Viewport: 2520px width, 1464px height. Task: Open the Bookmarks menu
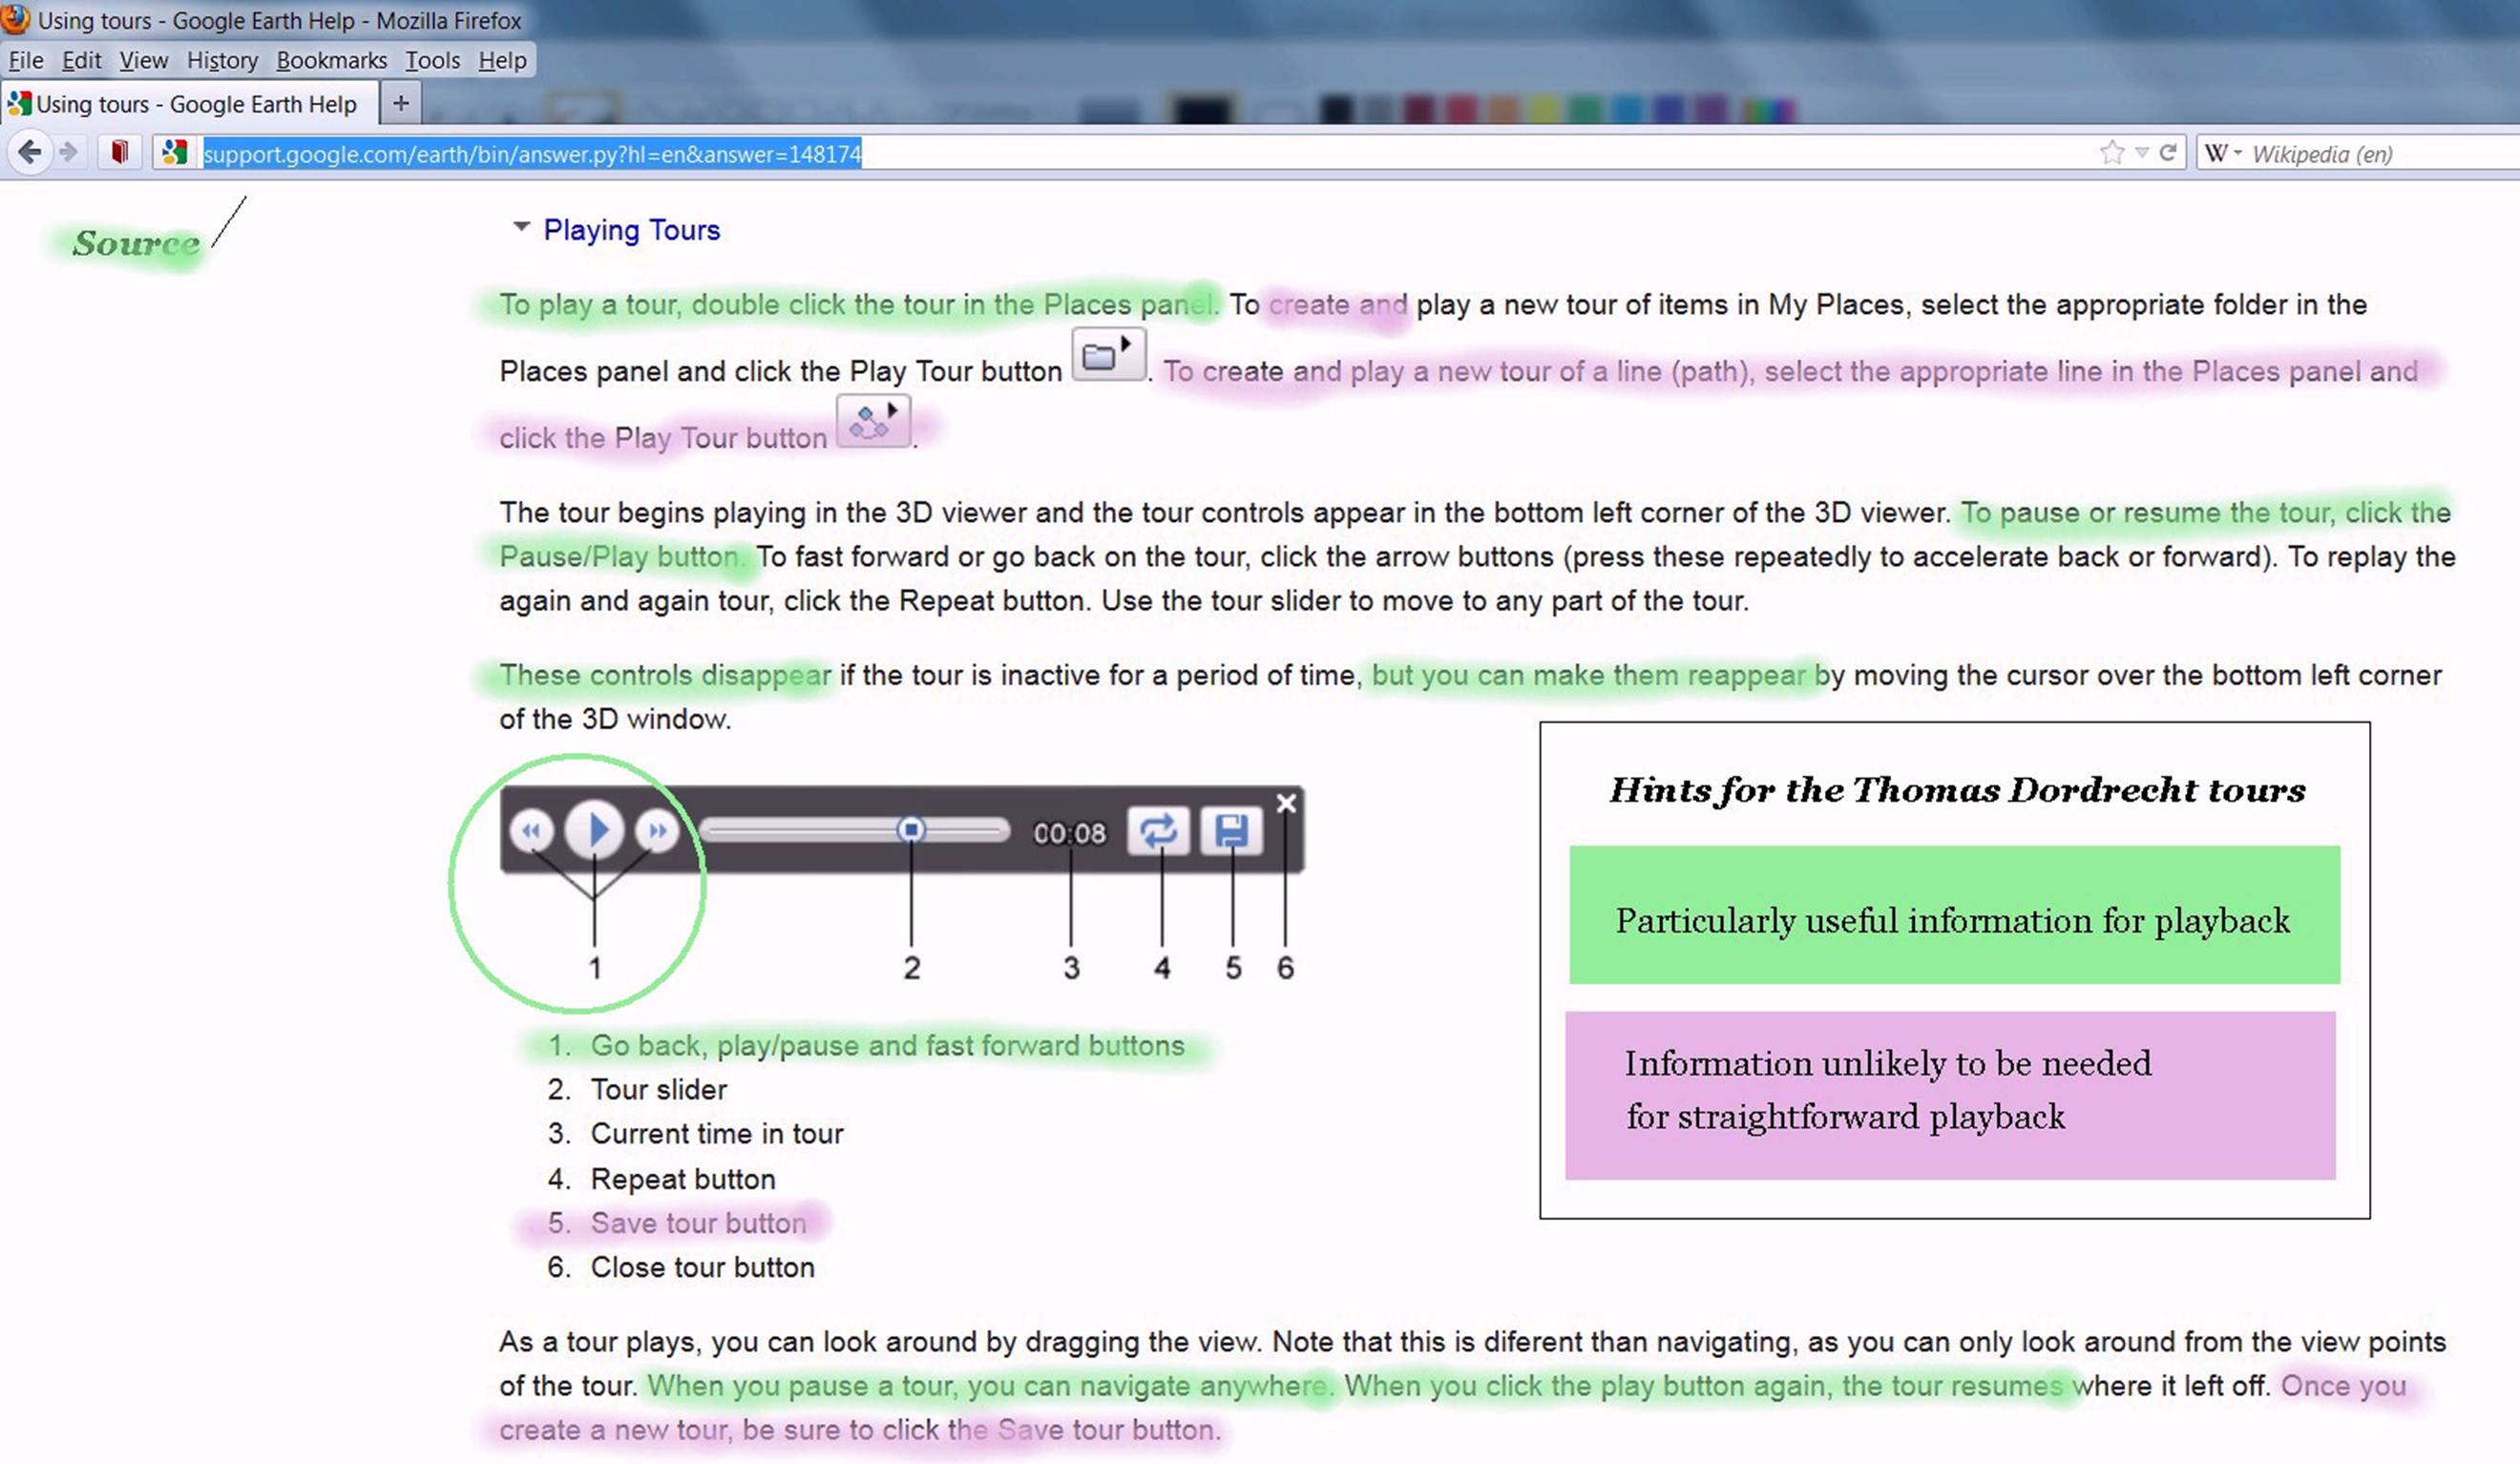[x=331, y=60]
